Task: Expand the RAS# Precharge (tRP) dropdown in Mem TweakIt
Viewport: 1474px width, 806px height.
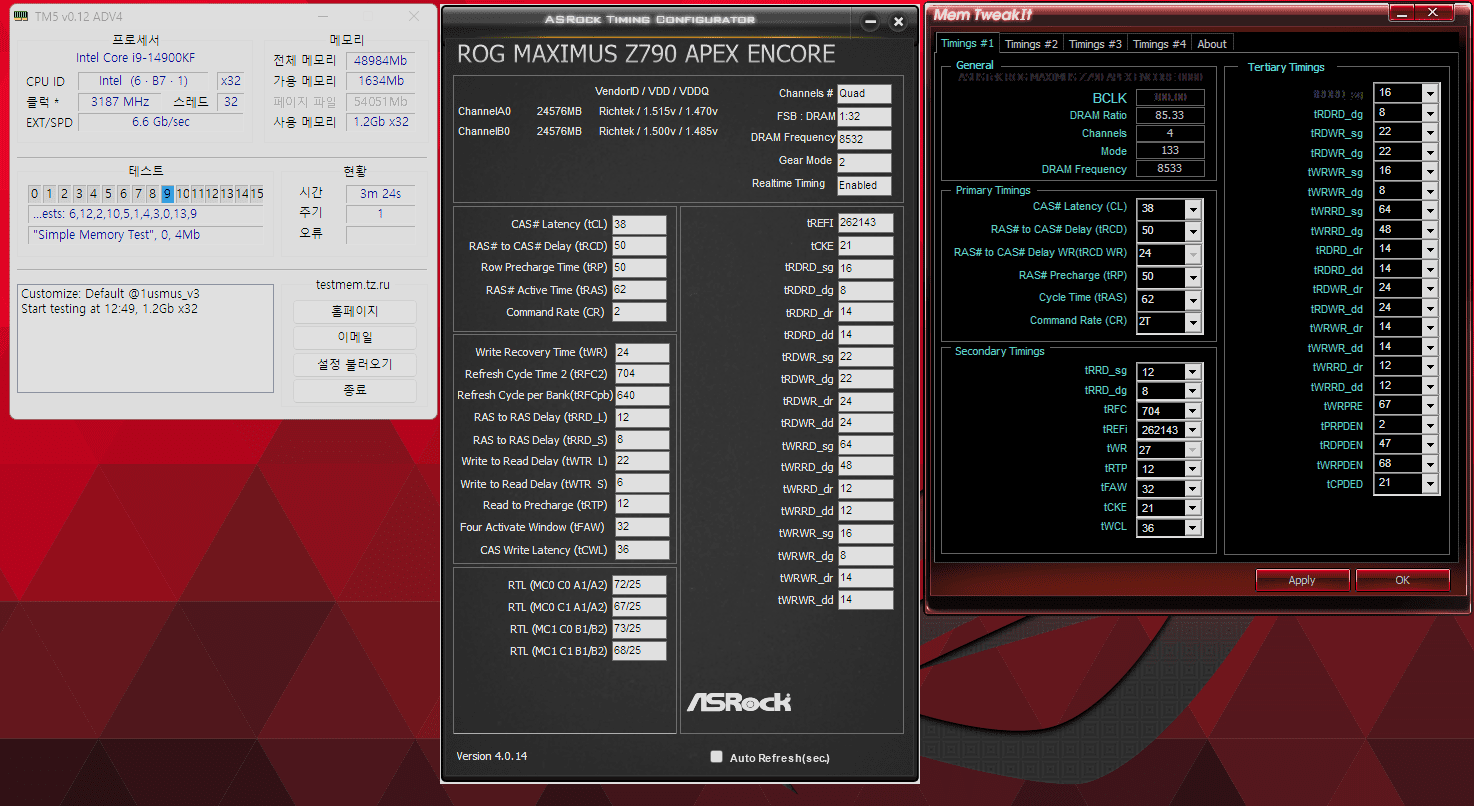Action: 1193,277
